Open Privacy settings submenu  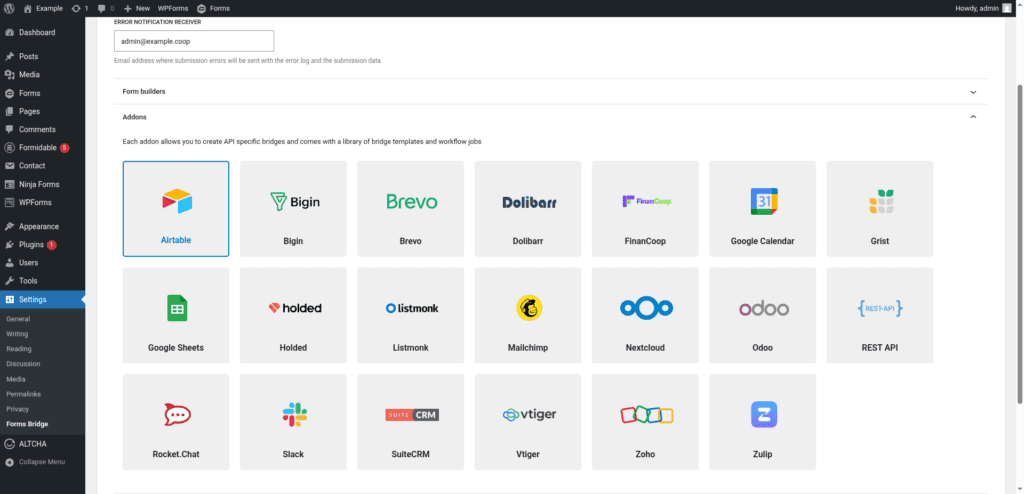(x=18, y=409)
